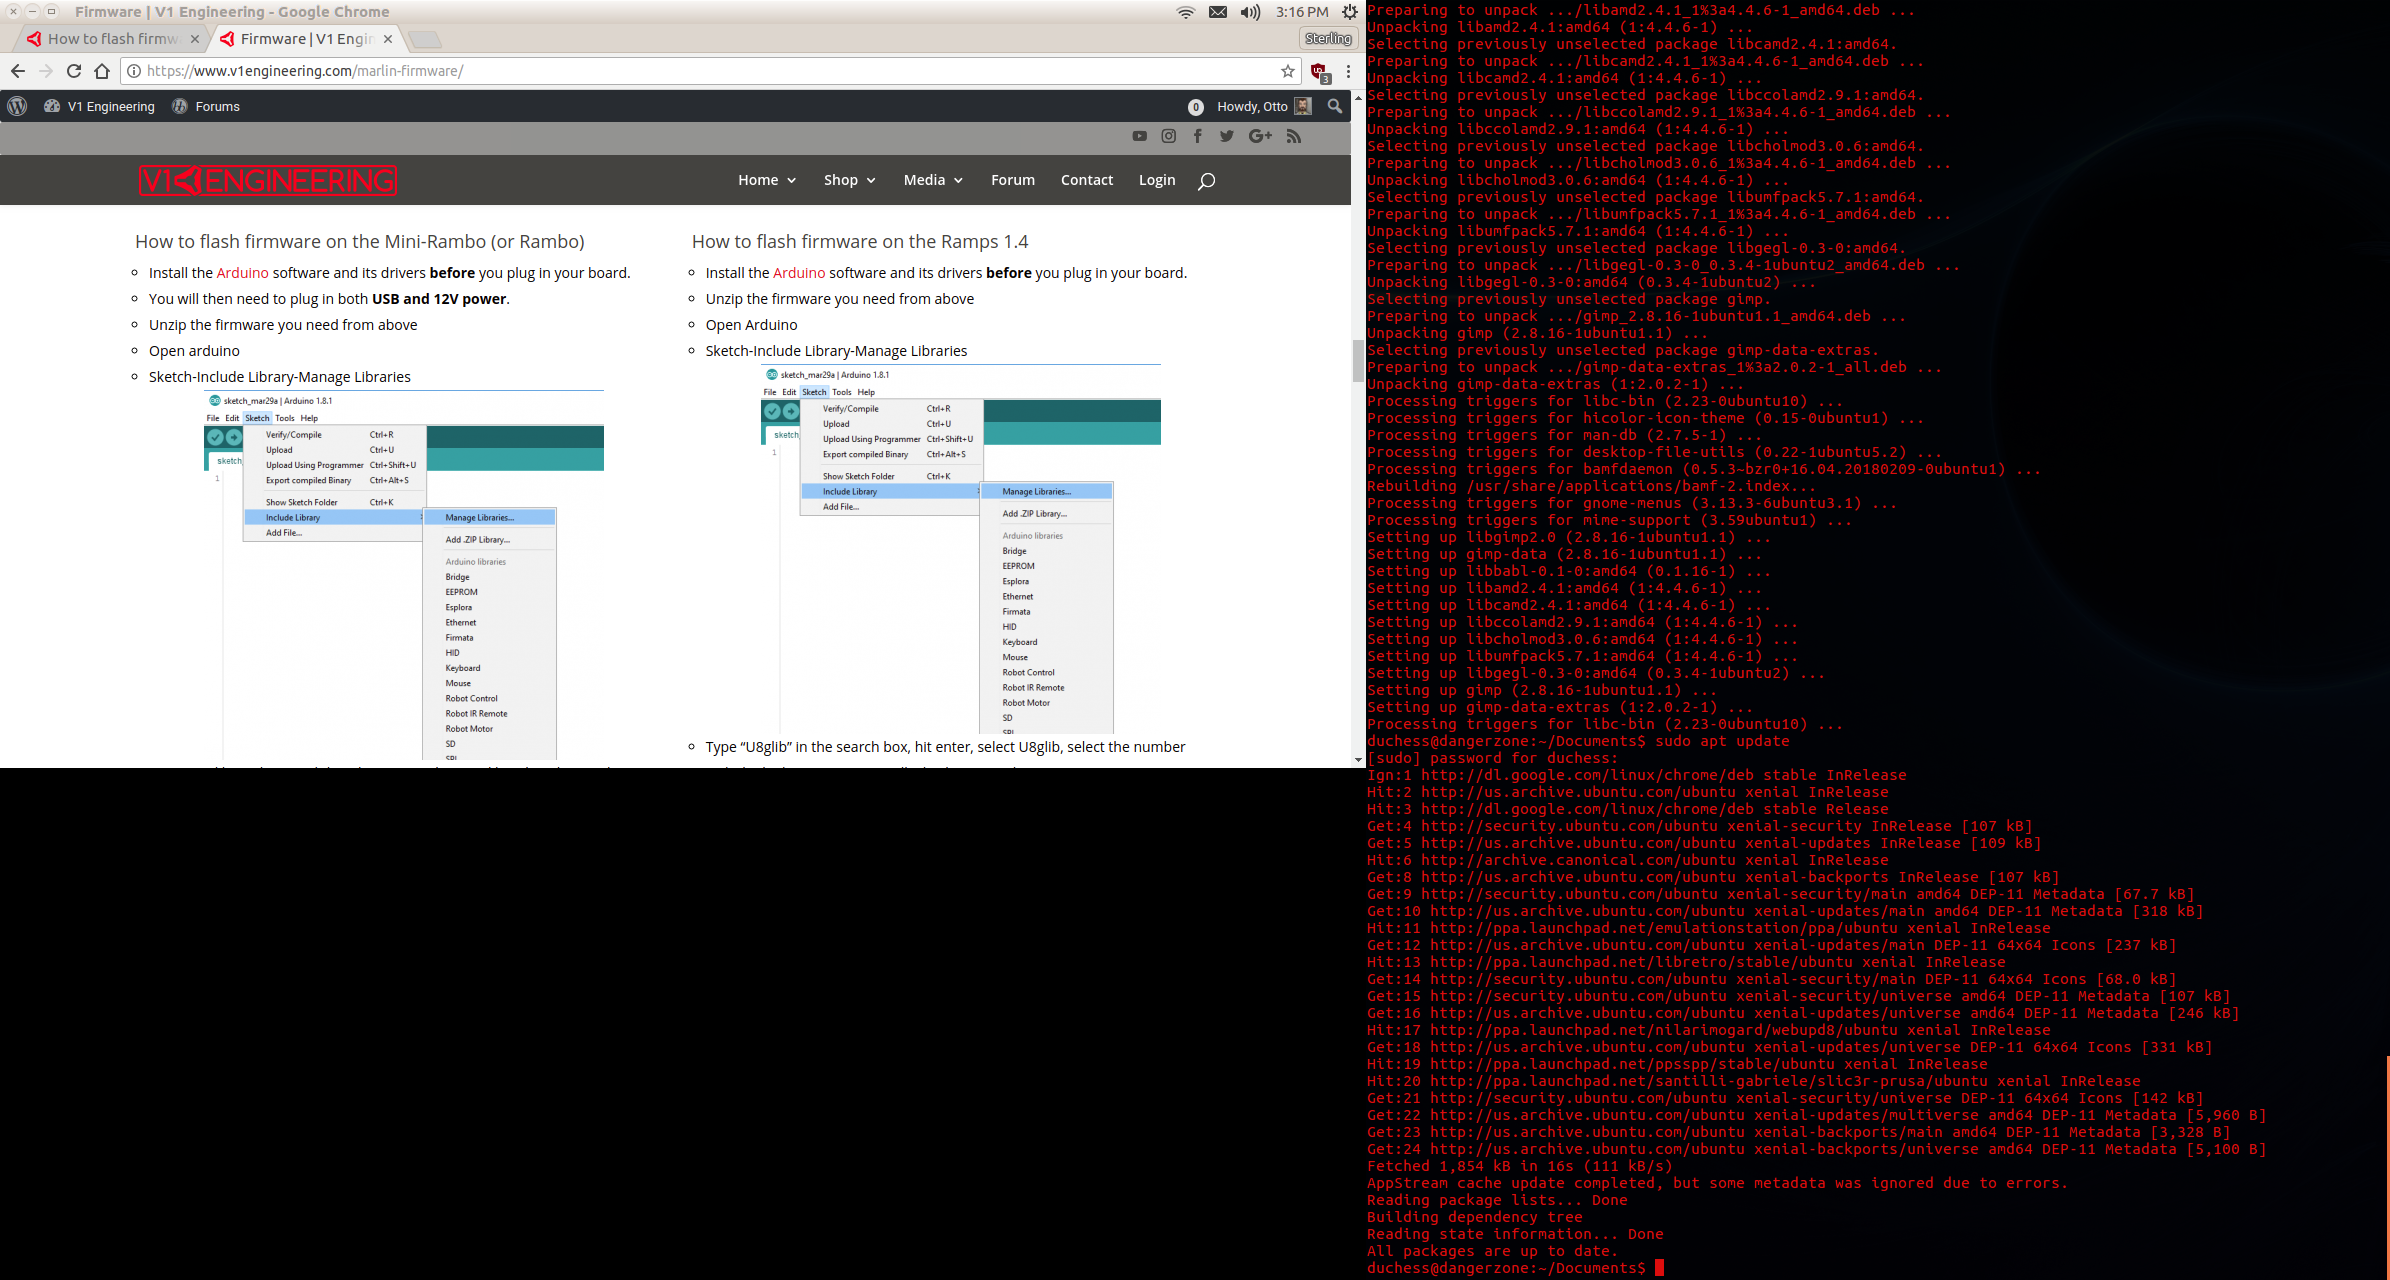Click scrollbar down arrow of the page
Screen dimensions: 2390x1280
point(1358,760)
